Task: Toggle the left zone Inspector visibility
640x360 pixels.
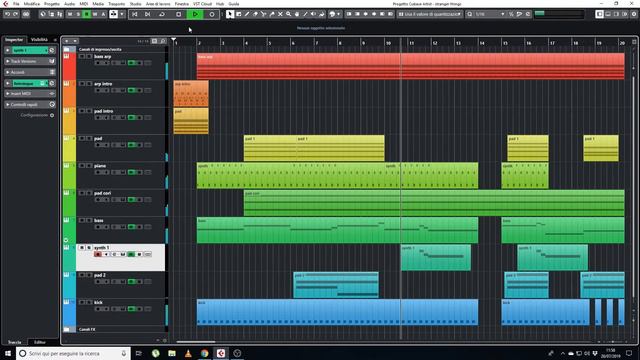Action: (x=599, y=14)
